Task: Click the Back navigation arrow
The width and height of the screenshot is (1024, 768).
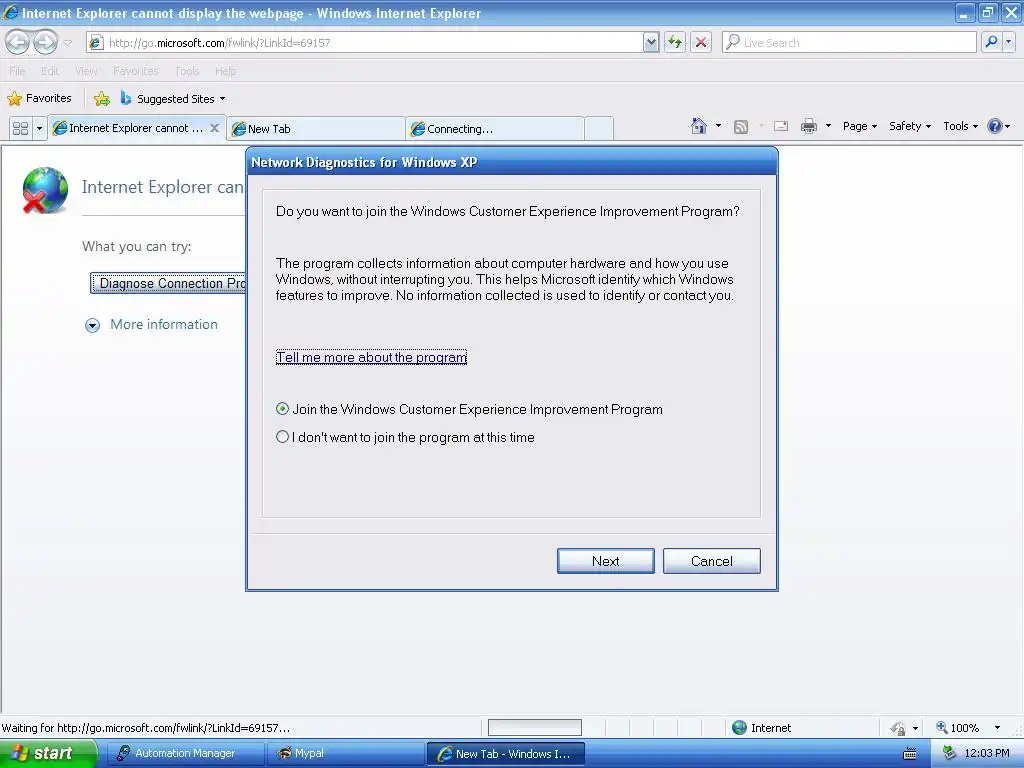Action: (18, 42)
